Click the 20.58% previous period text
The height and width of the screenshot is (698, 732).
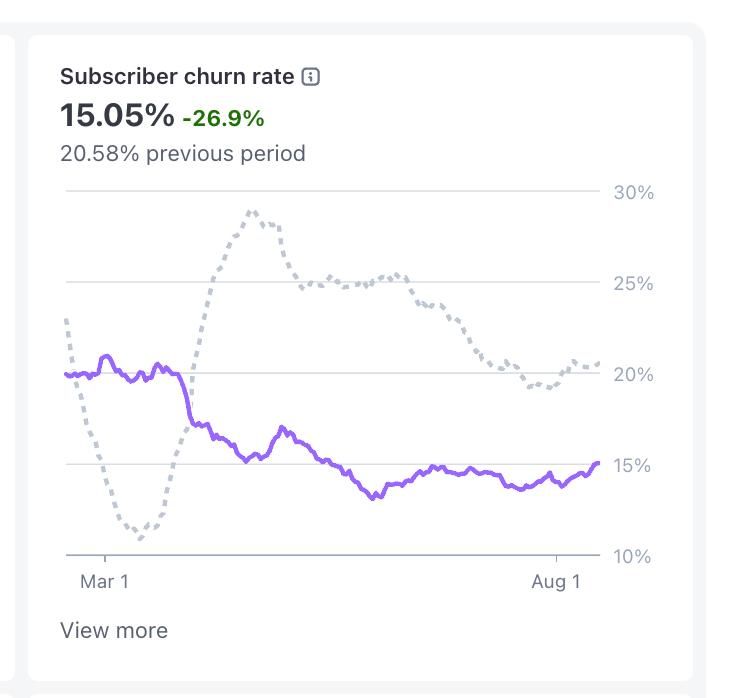(x=183, y=153)
